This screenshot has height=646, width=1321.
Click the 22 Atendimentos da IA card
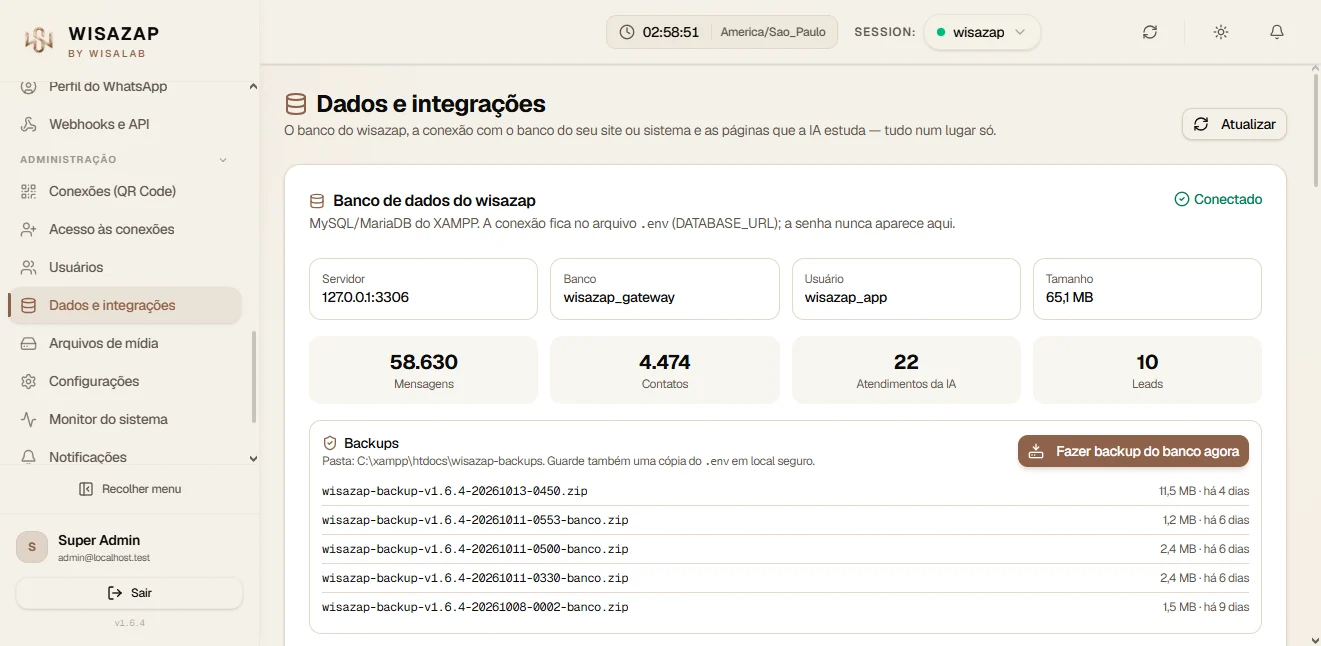(x=906, y=370)
